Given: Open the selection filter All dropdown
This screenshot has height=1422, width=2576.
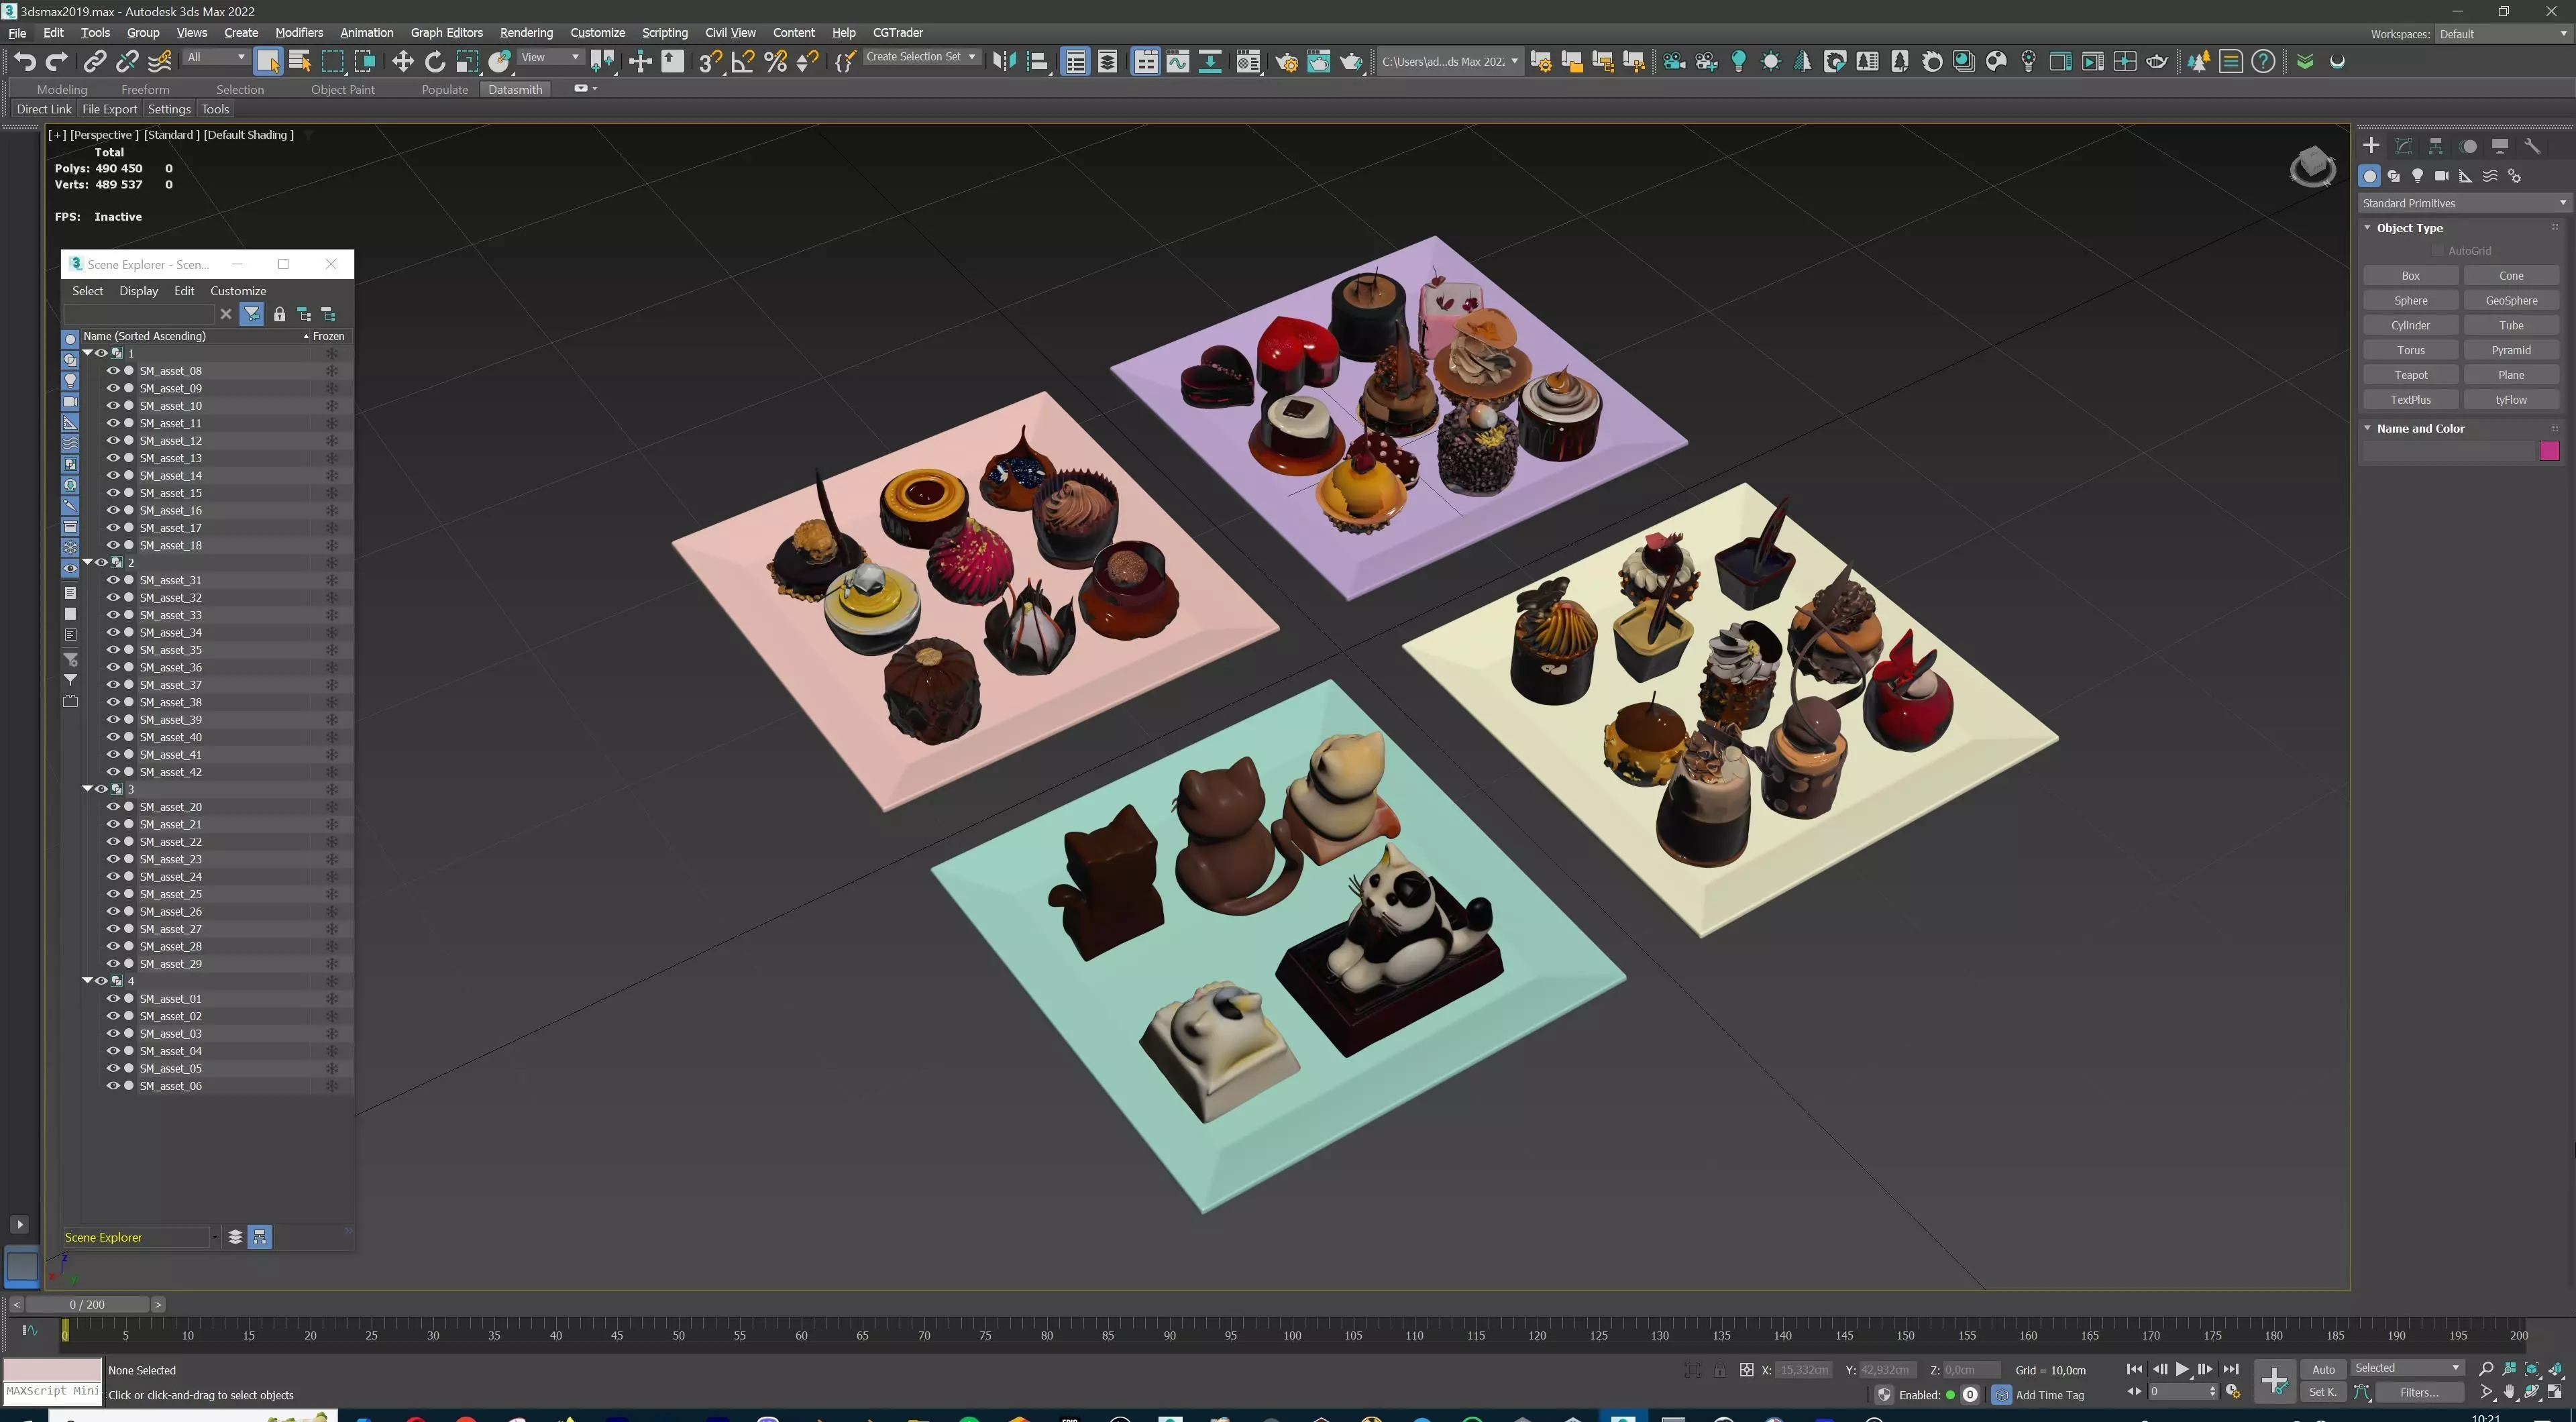Looking at the screenshot, I should [216, 58].
